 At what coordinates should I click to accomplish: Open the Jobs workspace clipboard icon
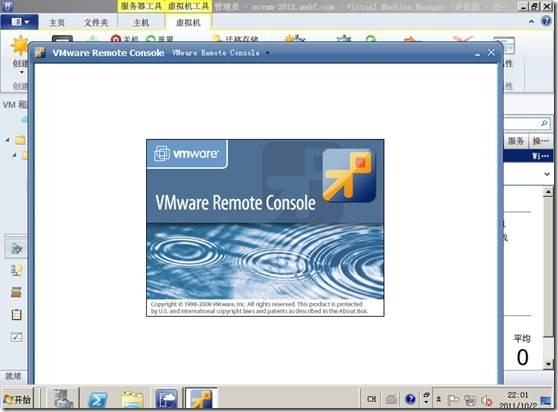[x=16, y=315]
